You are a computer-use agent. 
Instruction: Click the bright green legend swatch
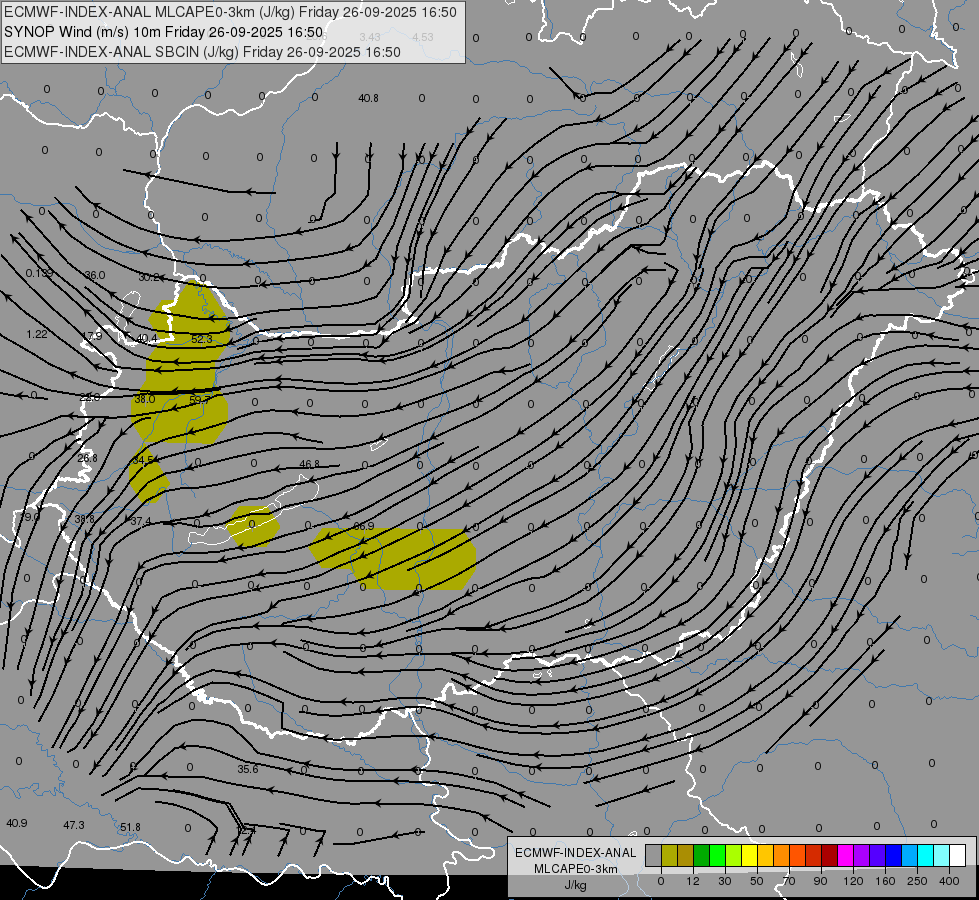point(717,855)
